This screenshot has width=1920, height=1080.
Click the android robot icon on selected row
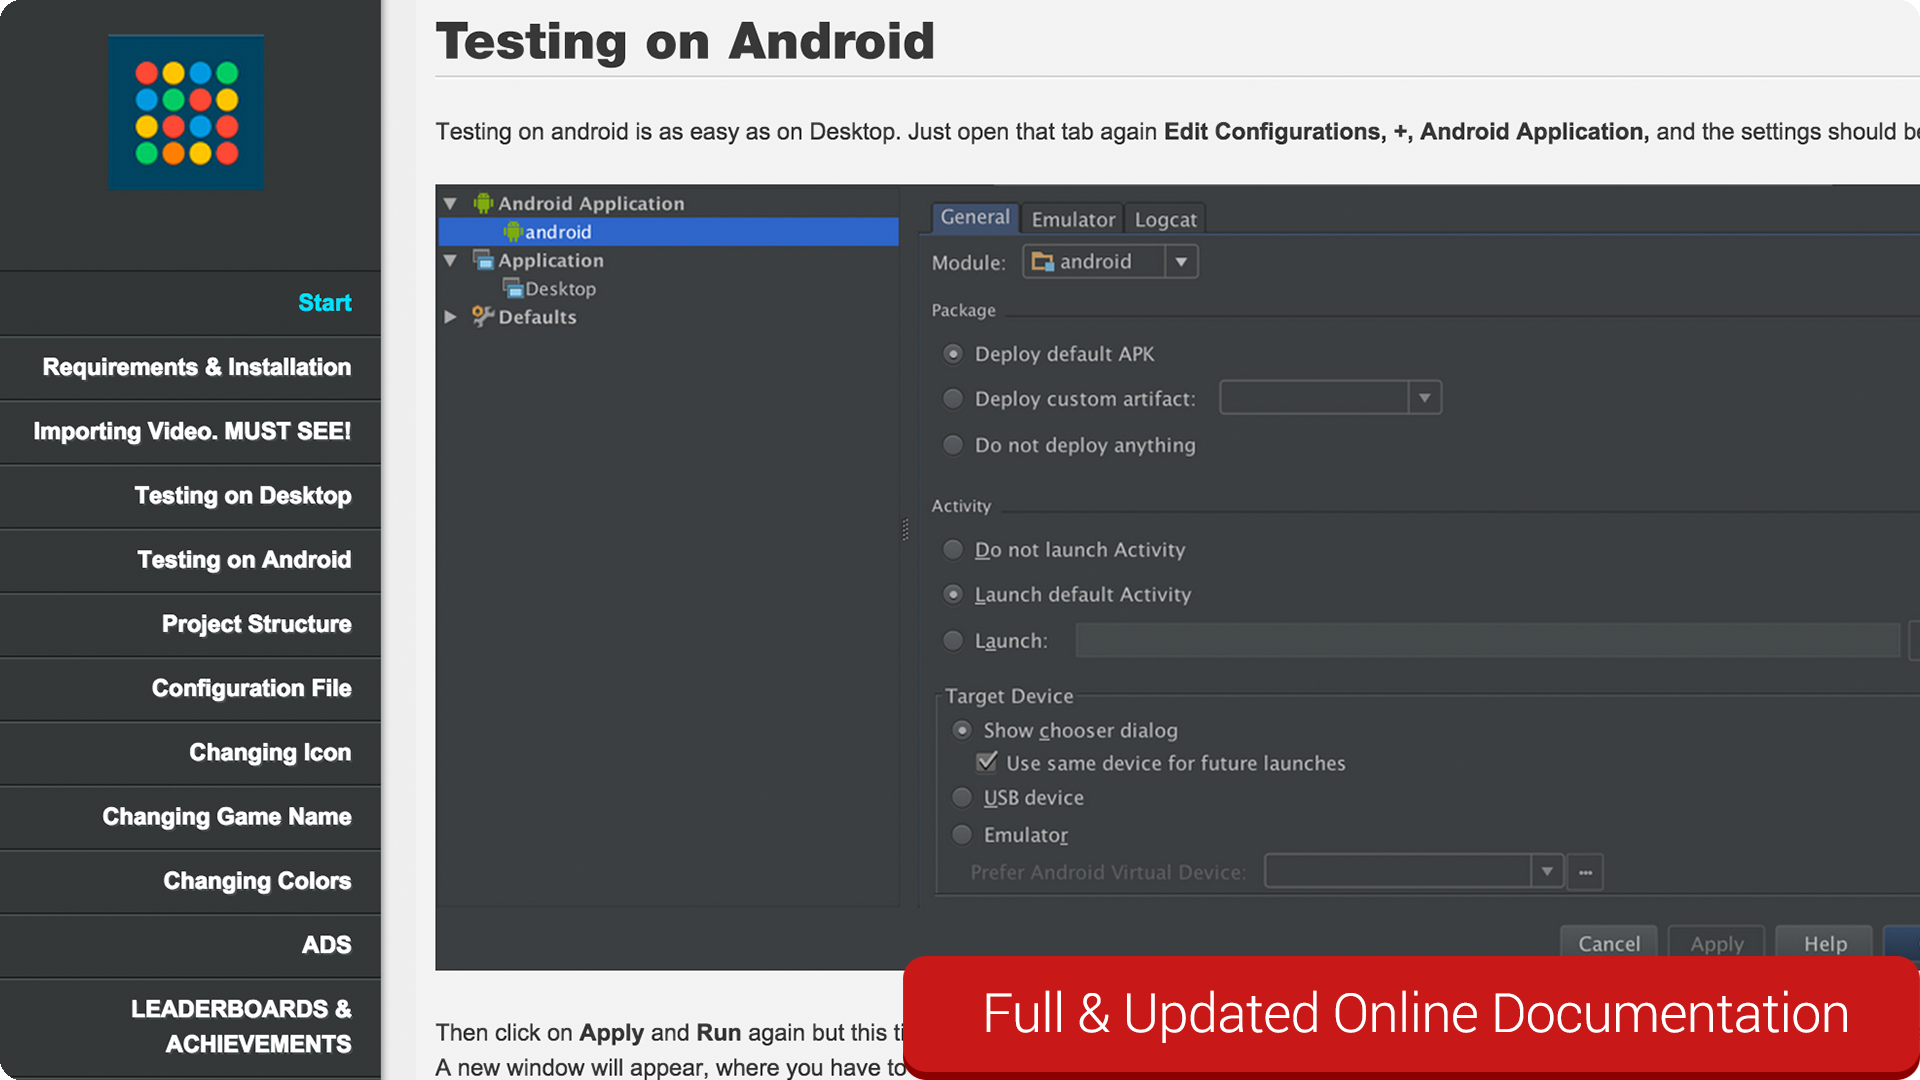click(512, 232)
